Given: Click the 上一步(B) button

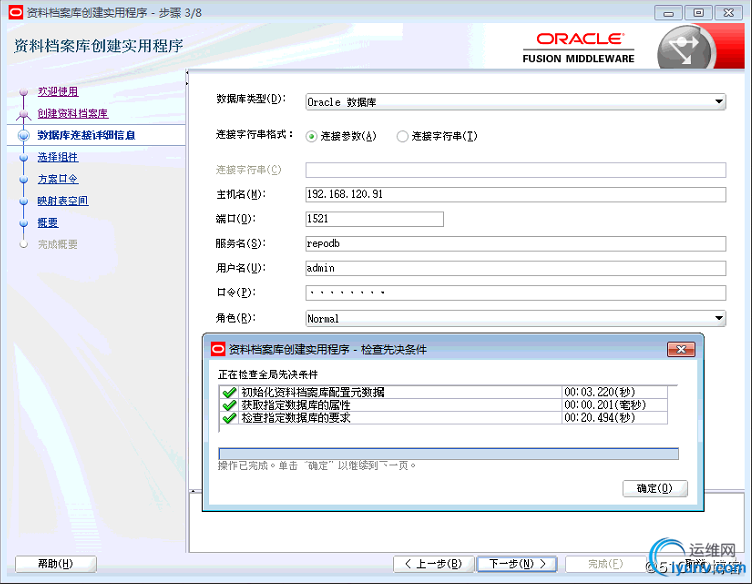Looking at the screenshot, I should point(434,564).
